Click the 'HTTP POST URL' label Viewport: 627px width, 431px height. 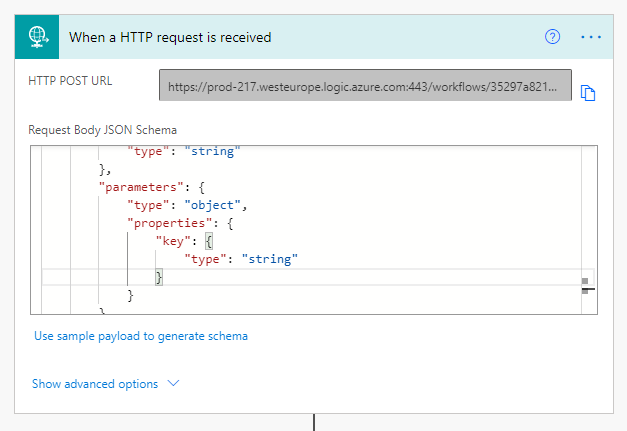(69, 81)
